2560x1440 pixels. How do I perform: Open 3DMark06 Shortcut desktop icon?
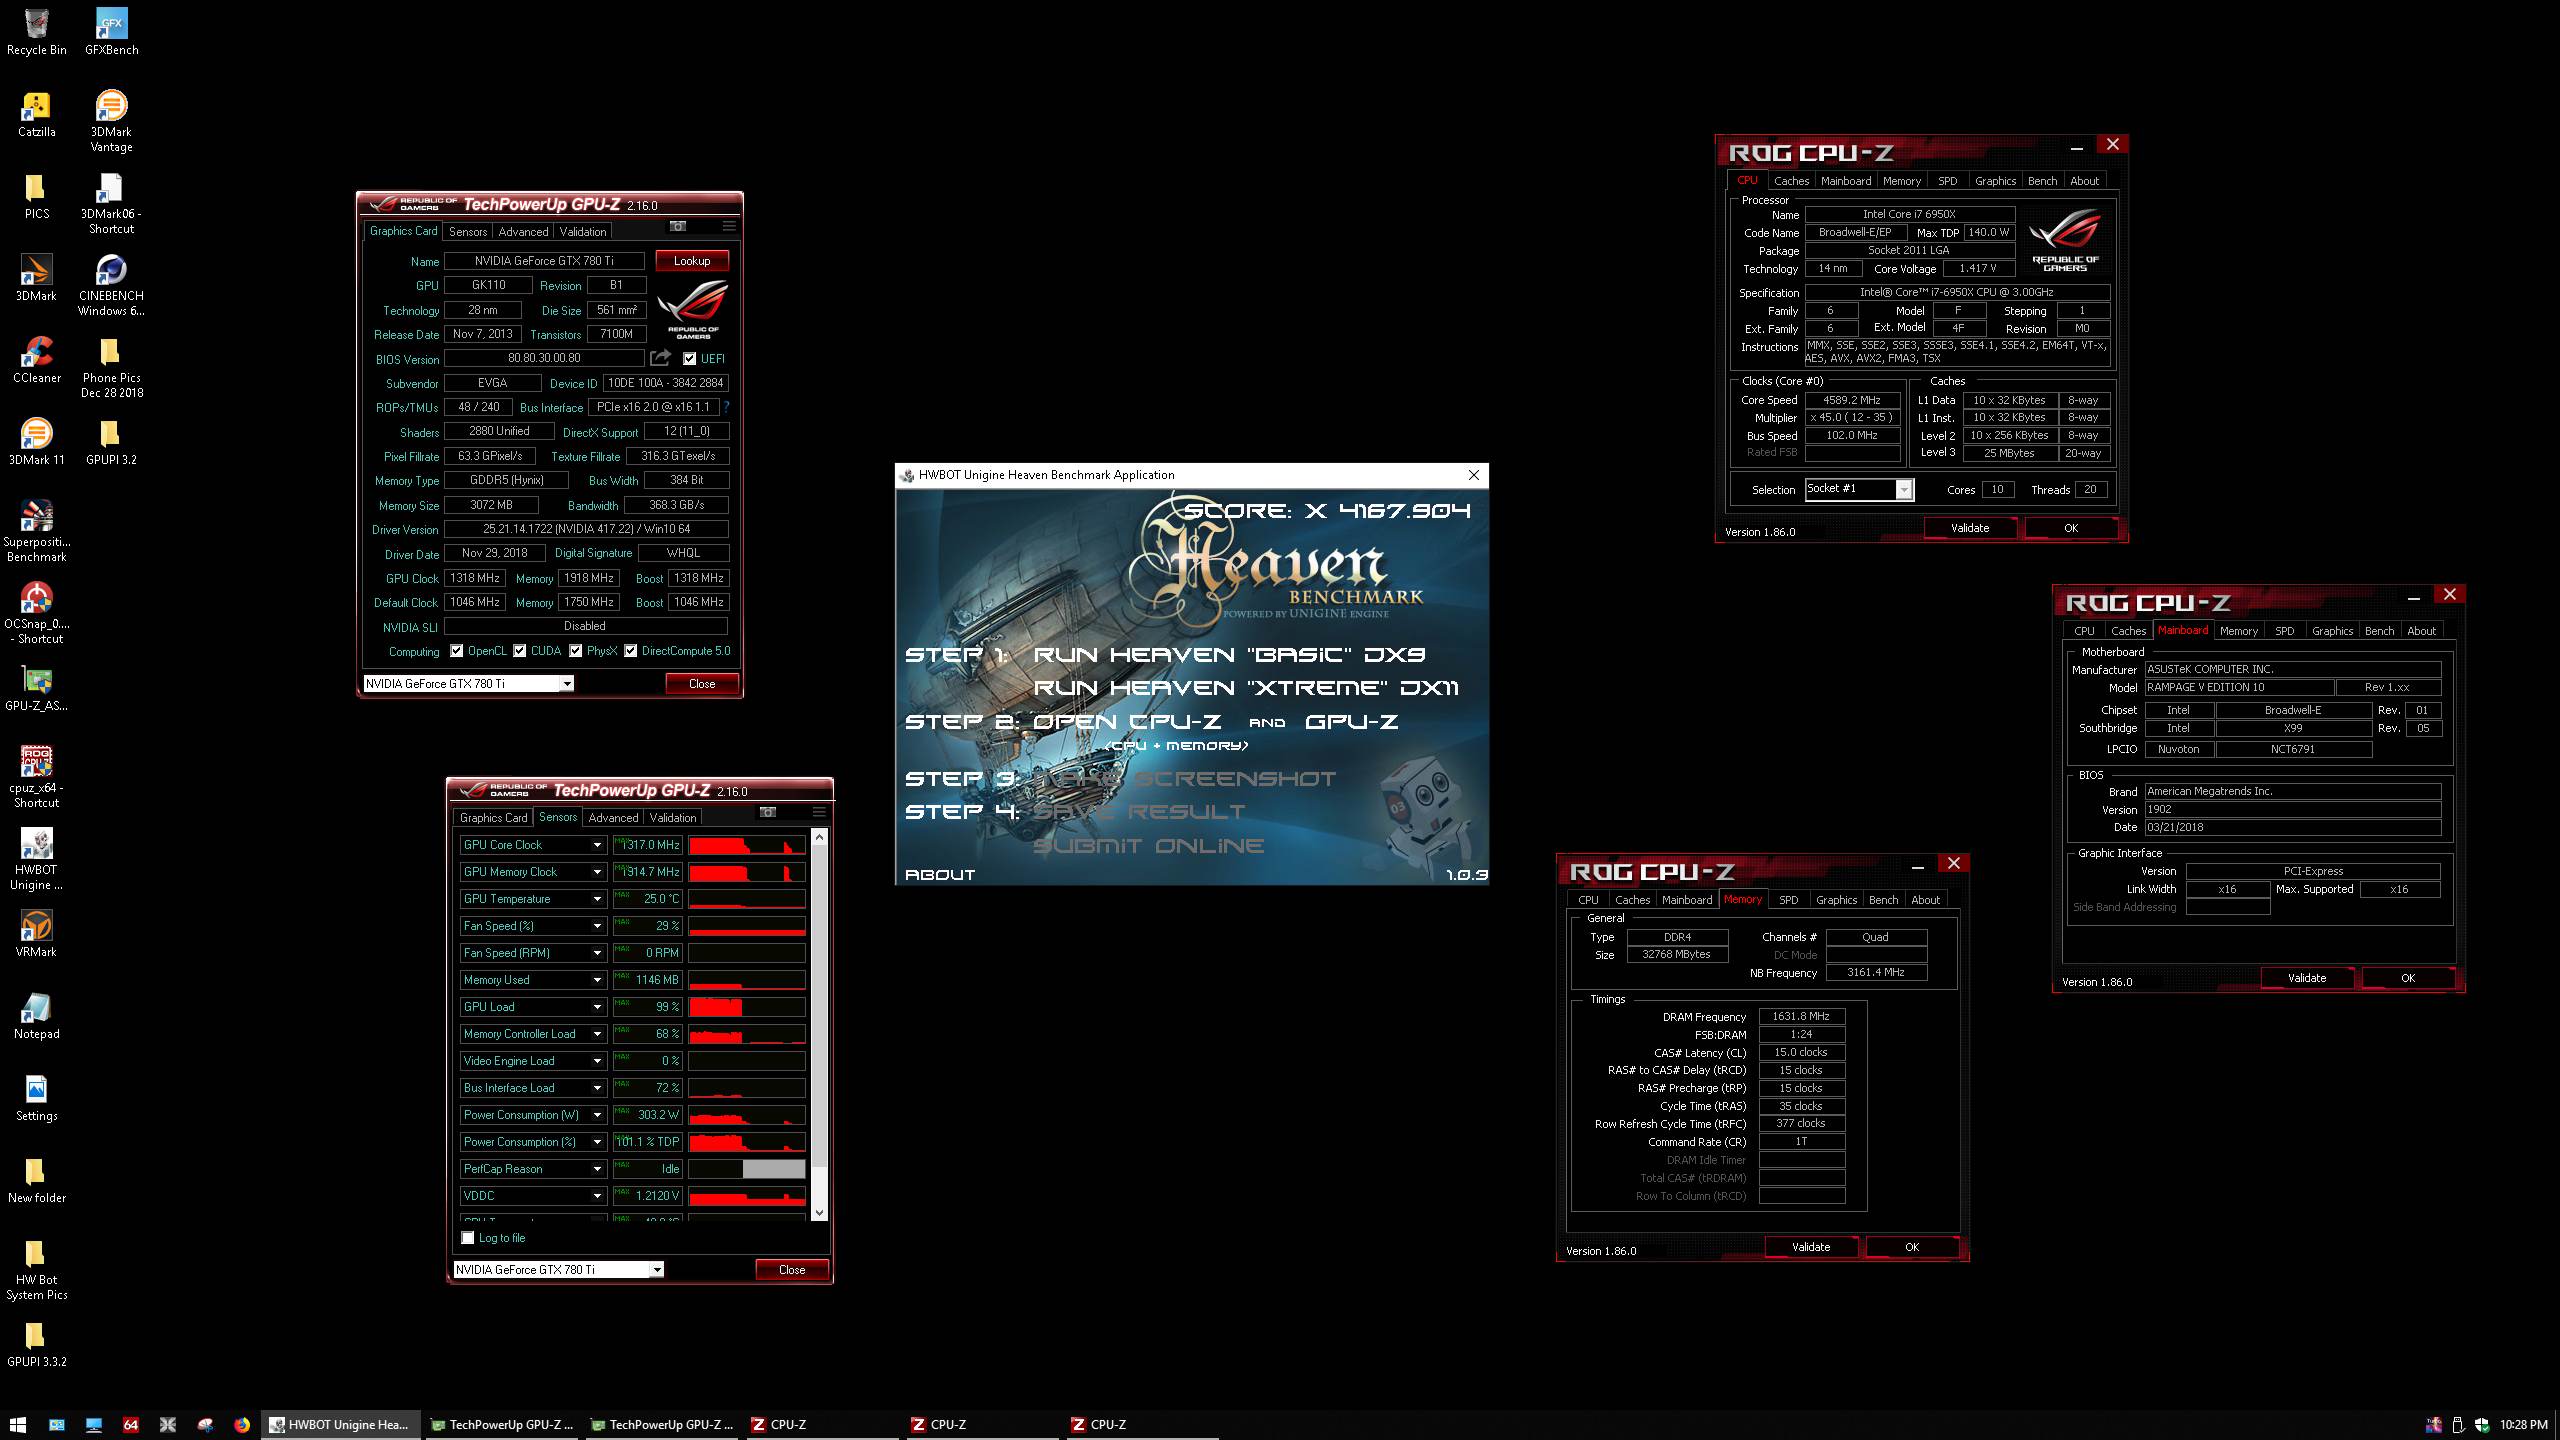click(111, 203)
